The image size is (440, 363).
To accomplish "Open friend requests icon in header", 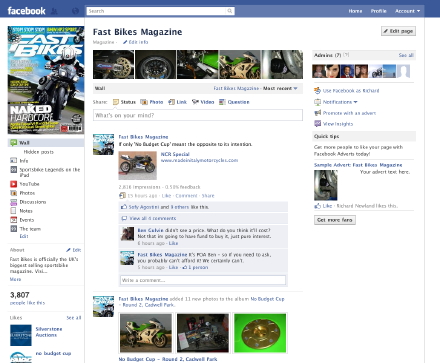I will [x=54, y=11].
